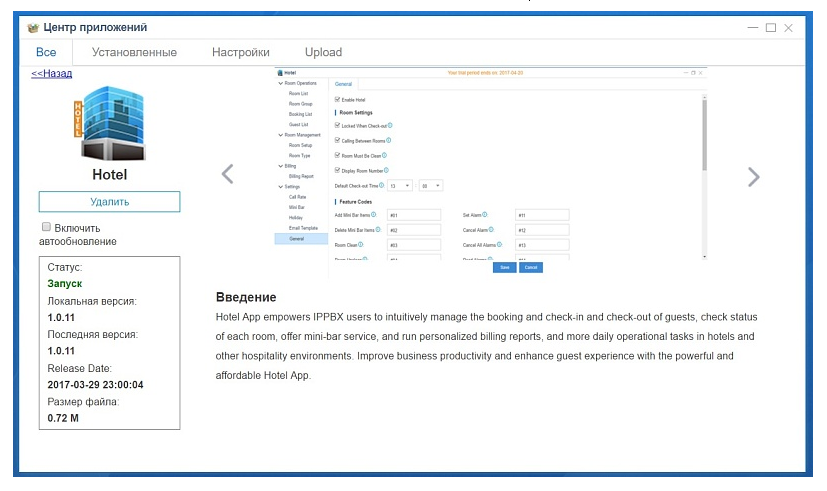827x491 pixels.
Task: Open the check-out hour dropdown showing 13
Action: [x=400, y=186]
